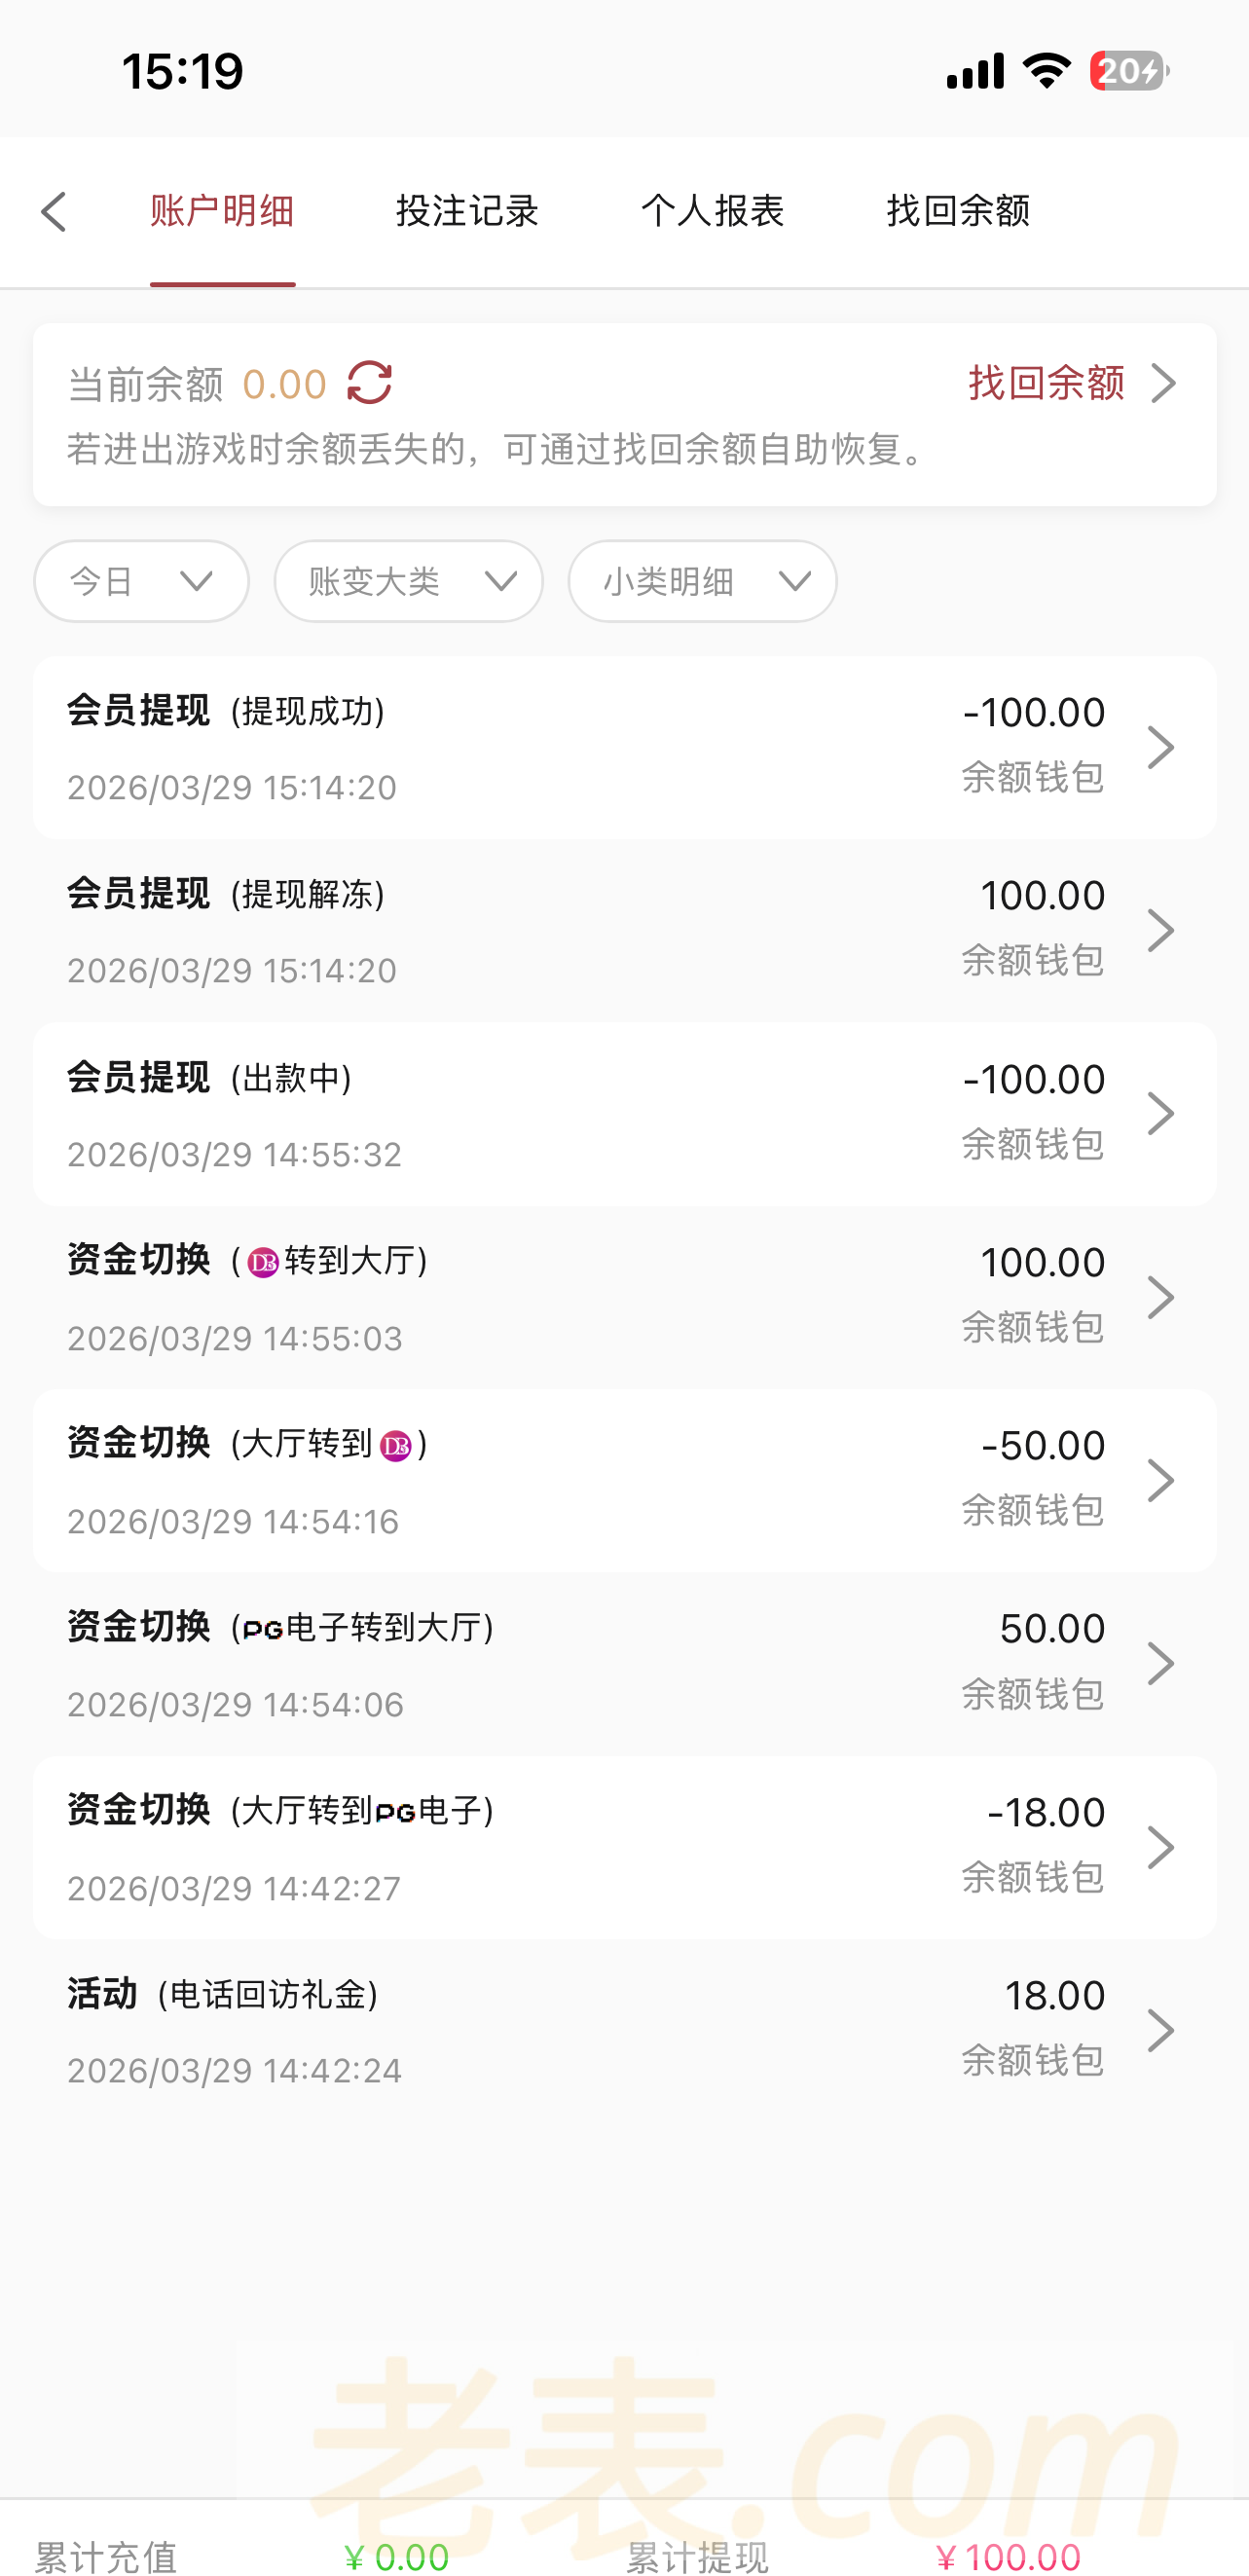Select the 账户明细 tab

click(222, 211)
